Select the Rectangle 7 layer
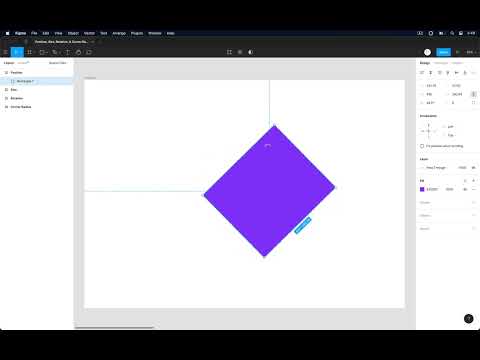Screen dimensions: 480x360 37,81
